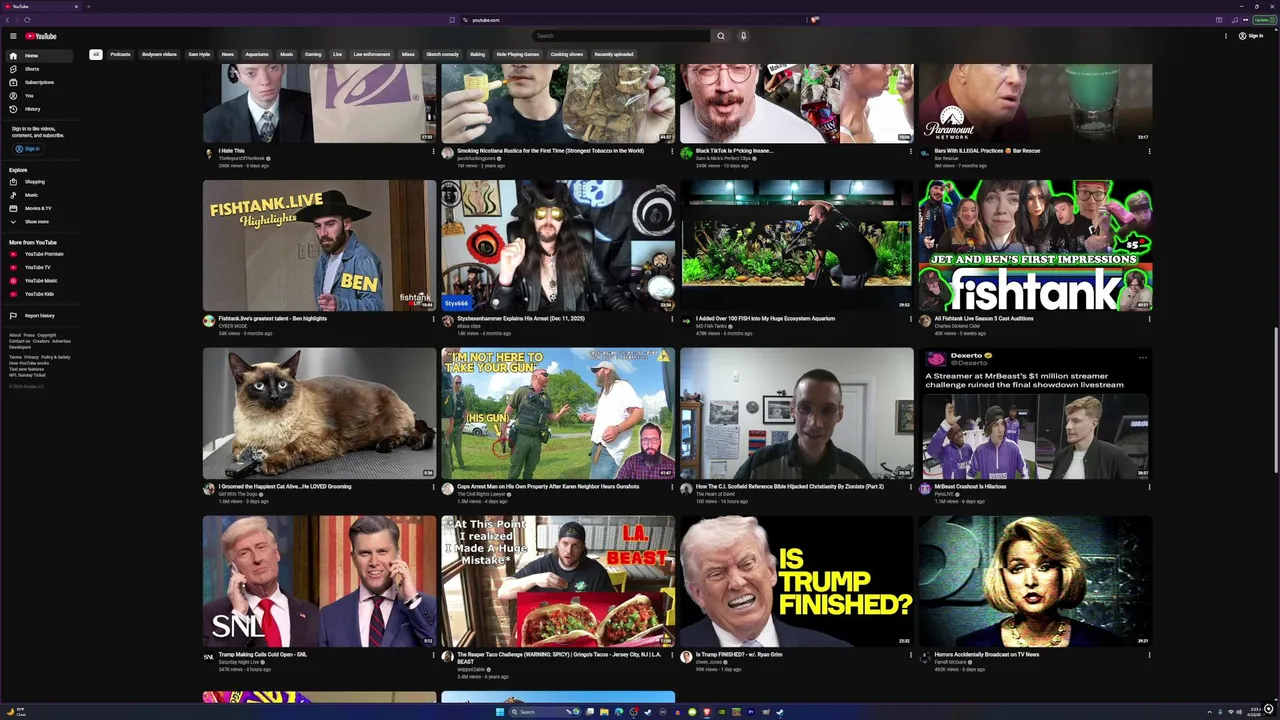Open options for Fishtank.live's greatest talent video
The image size is (1280, 720).
[433, 319]
